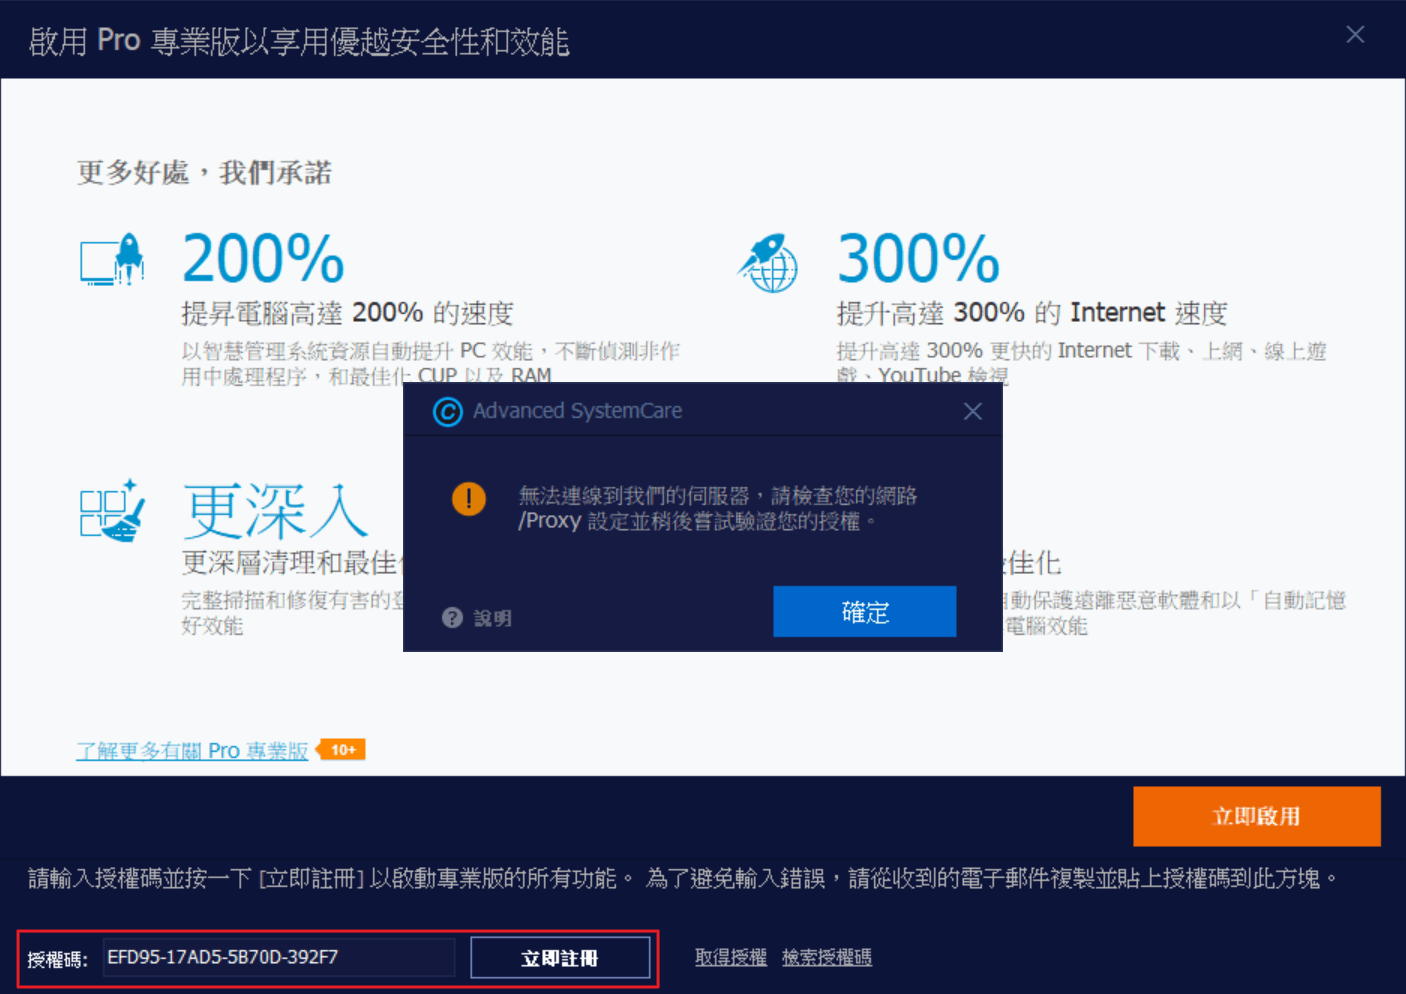Click the 200% heading text

263,259
